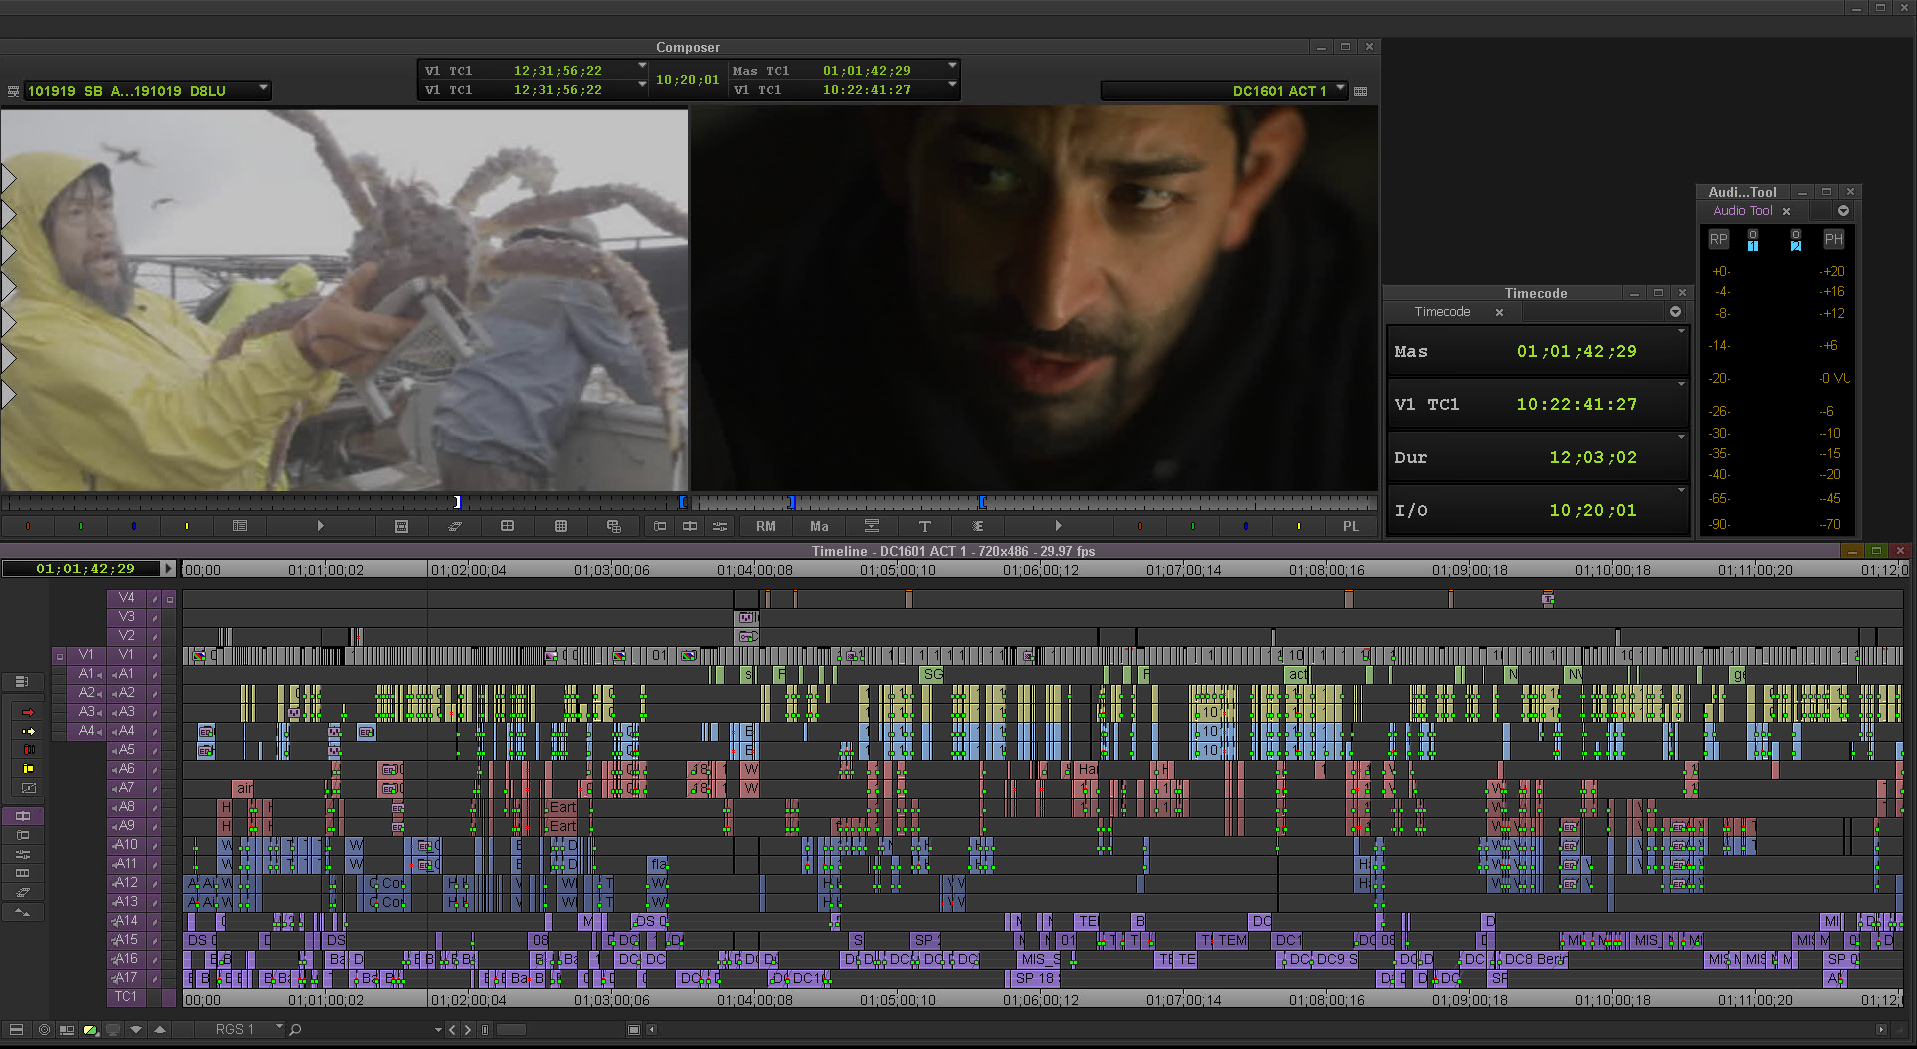This screenshot has height=1049, width=1917.
Task: Click the crab fisherman source monitor image
Action: pyautogui.click(x=344, y=300)
